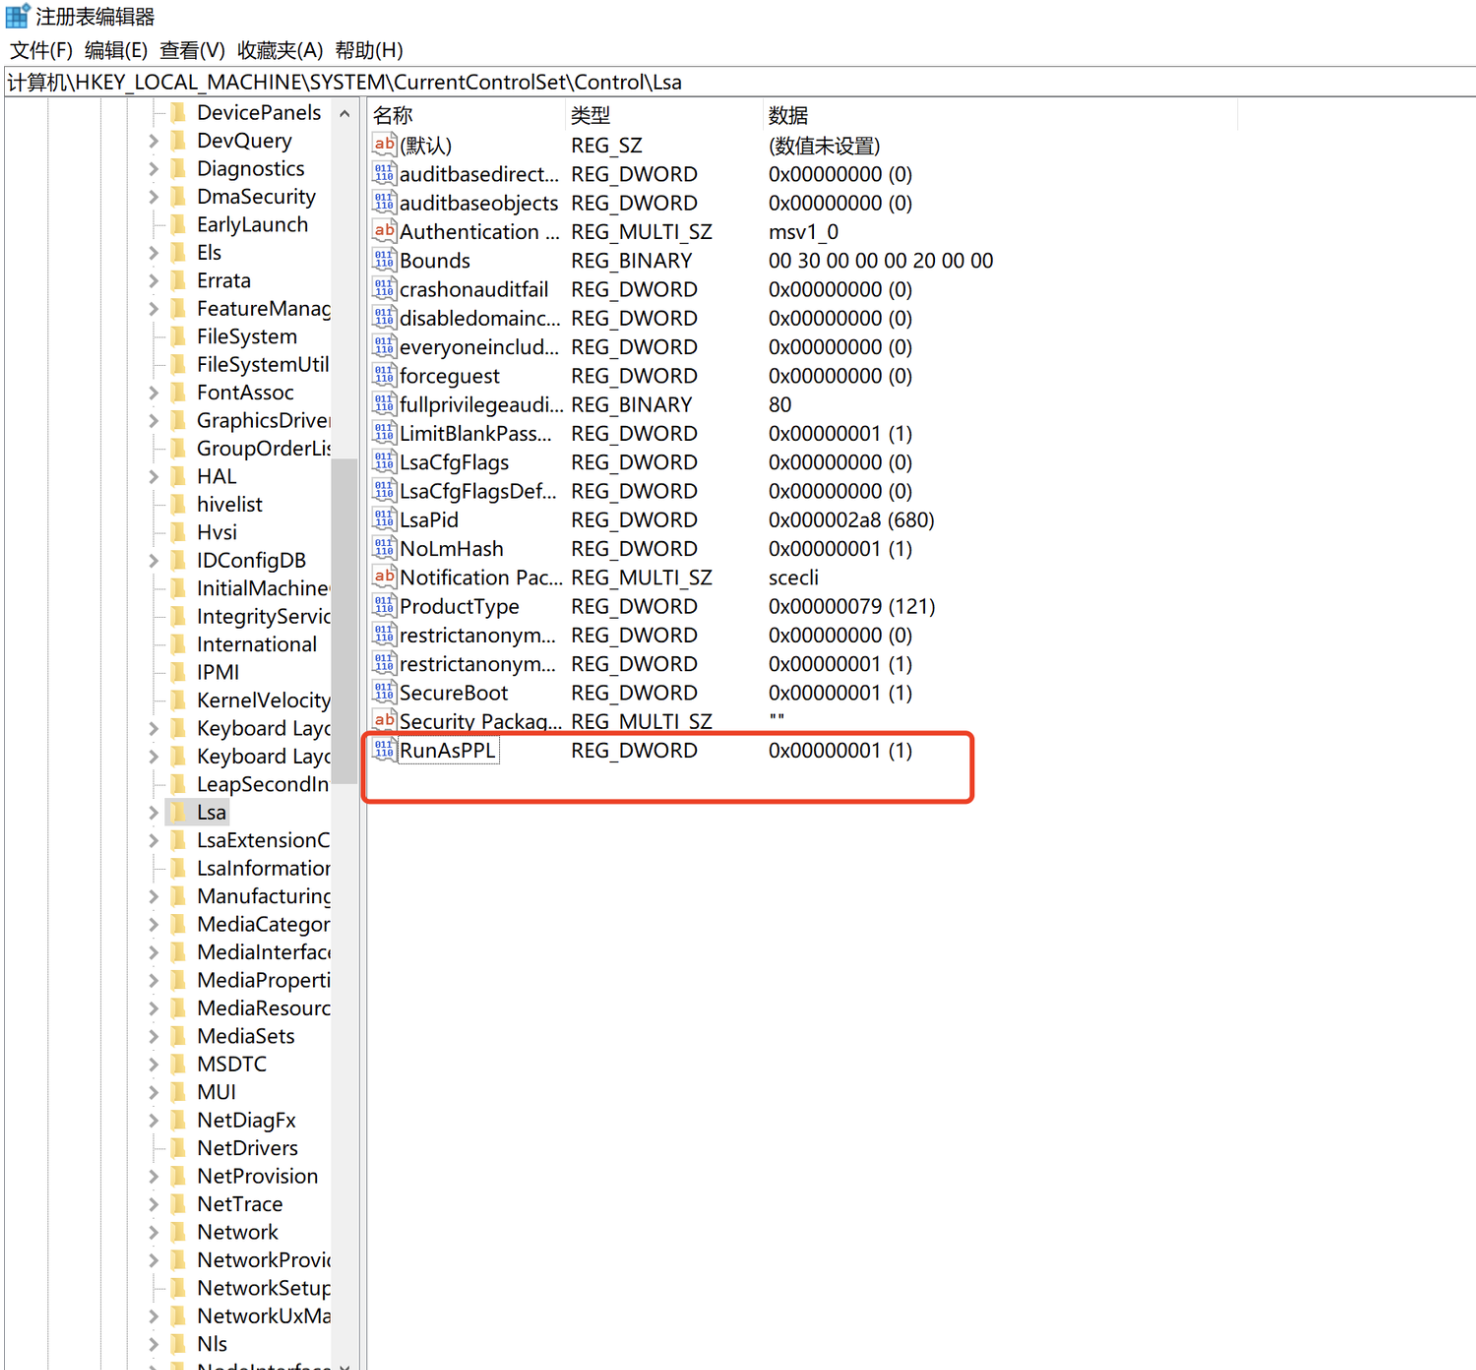Click the Registry Editor icon in title bar
The height and width of the screenshot is (1370, 1476).
pyautogui.click(x=16, y=15)
